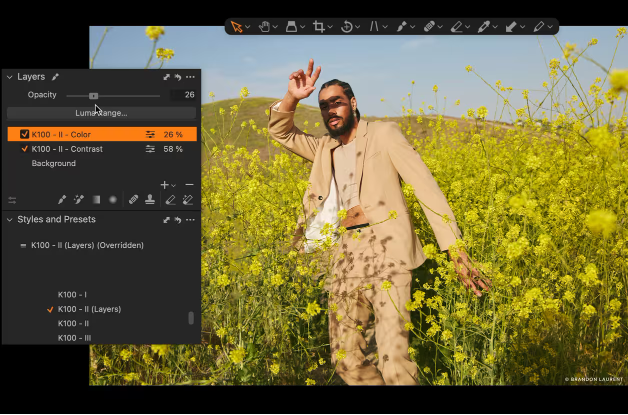Open the Layers panel three-dot menu

point(190,77)
